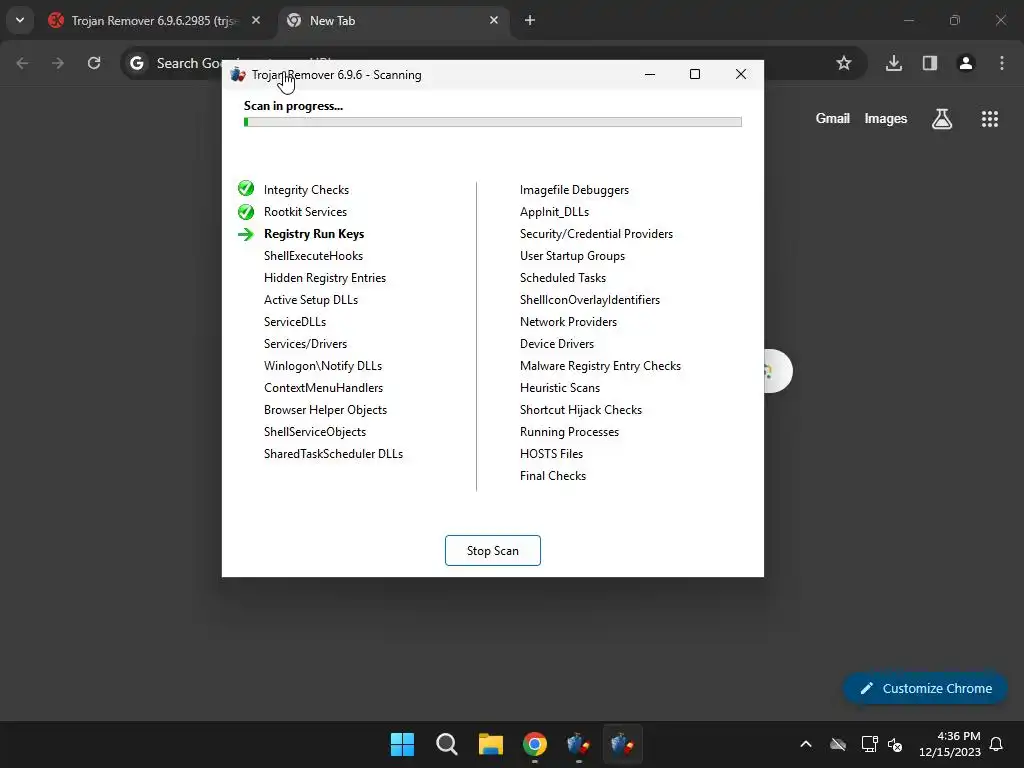Show hidden system tray icons chevron
1024x768 pixels.
806,744
